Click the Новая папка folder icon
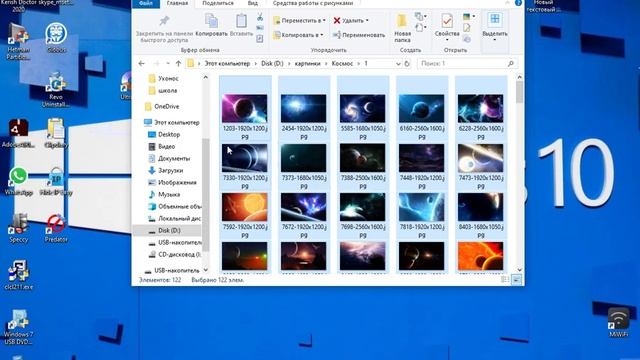Viewport: 640px width, 360px height. click(x=402, y=21)
